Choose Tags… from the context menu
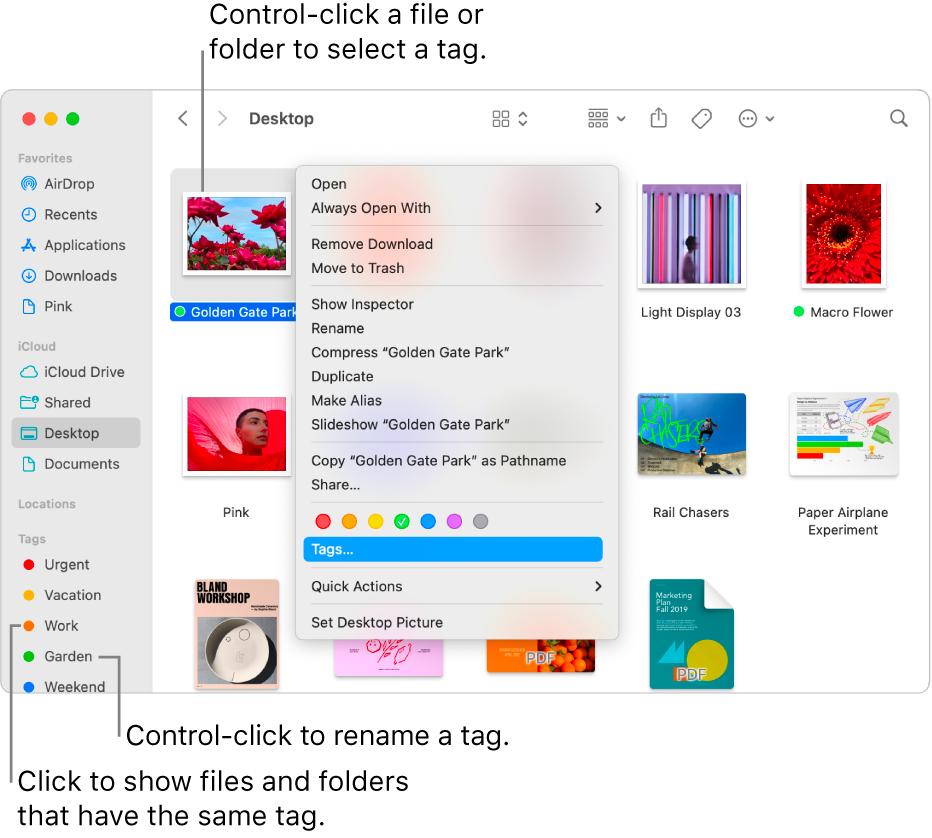932x838 pixels. click(453, 549)
